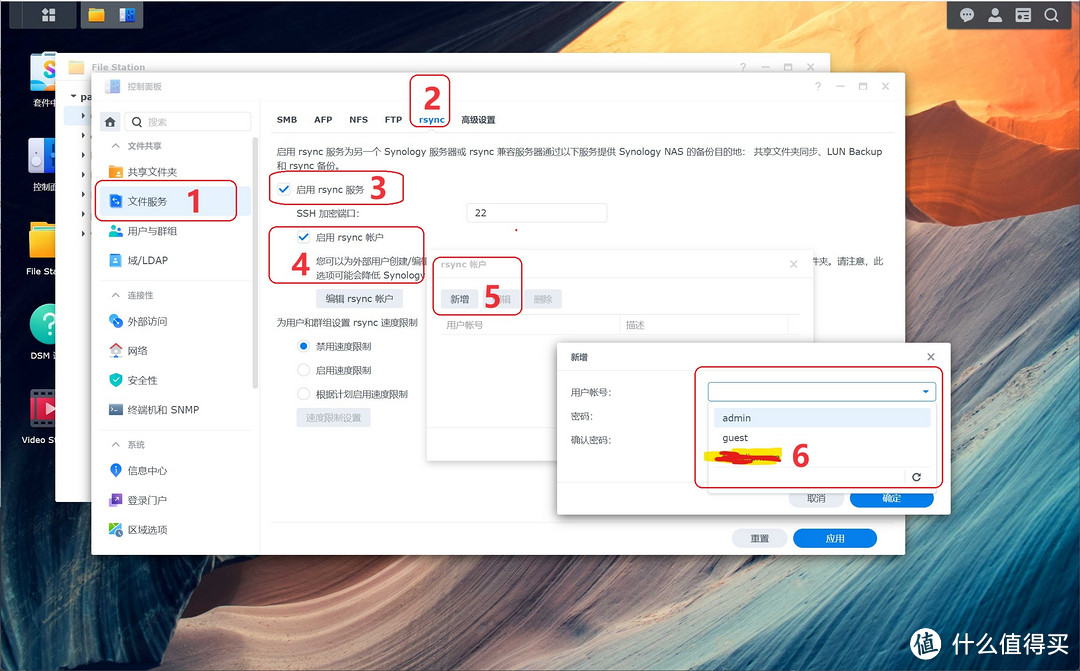Click the Description (描述) column header

coord(704,324)
